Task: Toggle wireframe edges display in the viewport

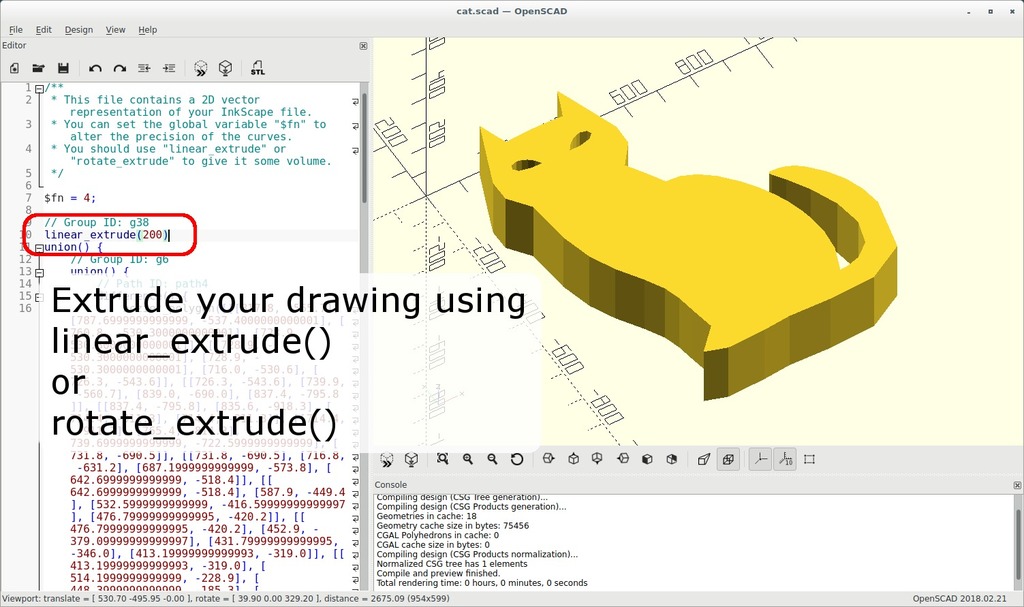Action: 729,459
